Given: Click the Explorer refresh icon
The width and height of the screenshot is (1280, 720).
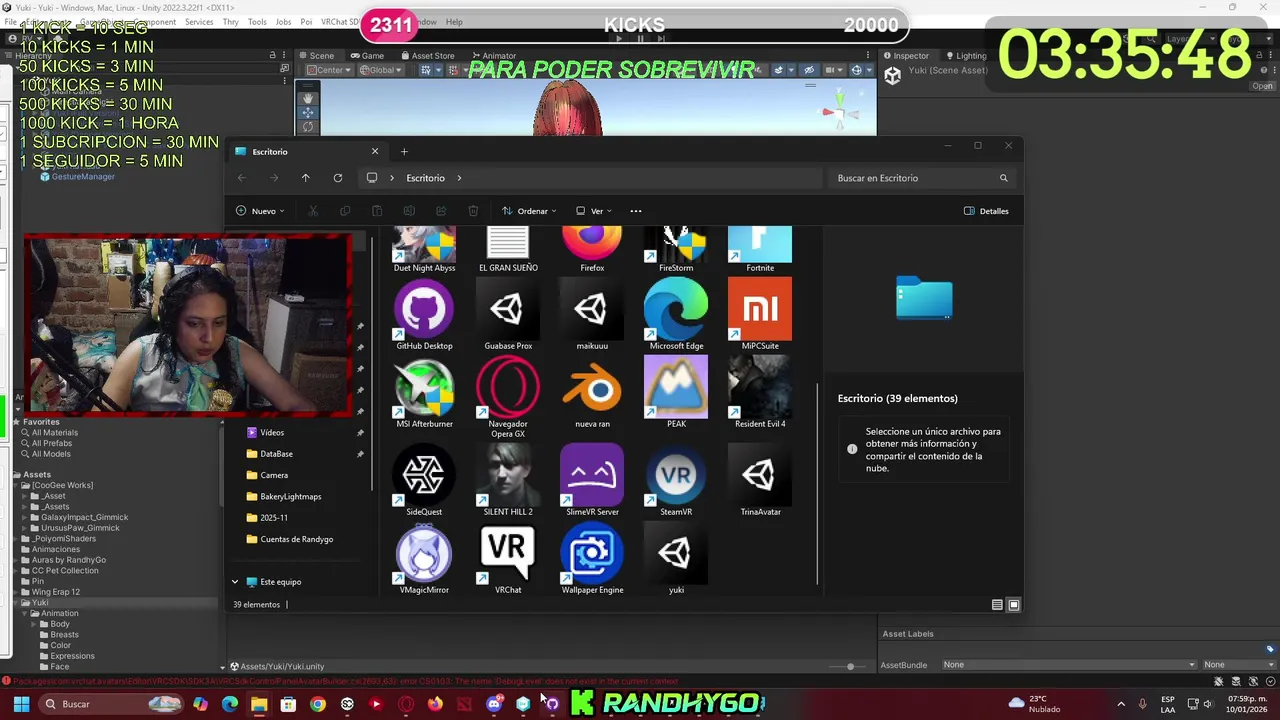Looking at the screenshot, I should (x=338, y=178).
